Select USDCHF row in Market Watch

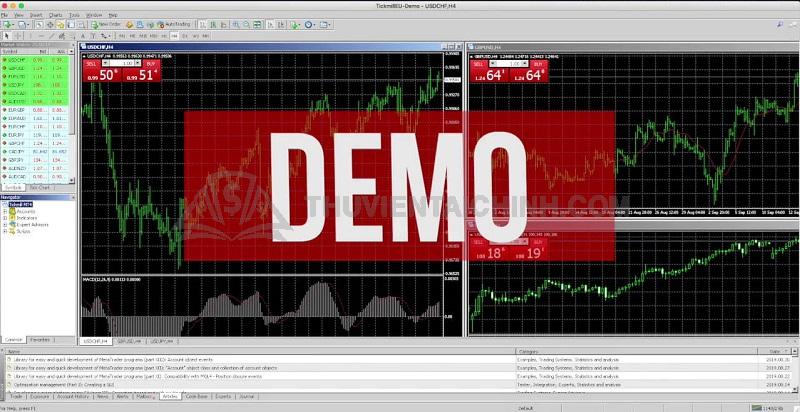[x=35, y=60]
